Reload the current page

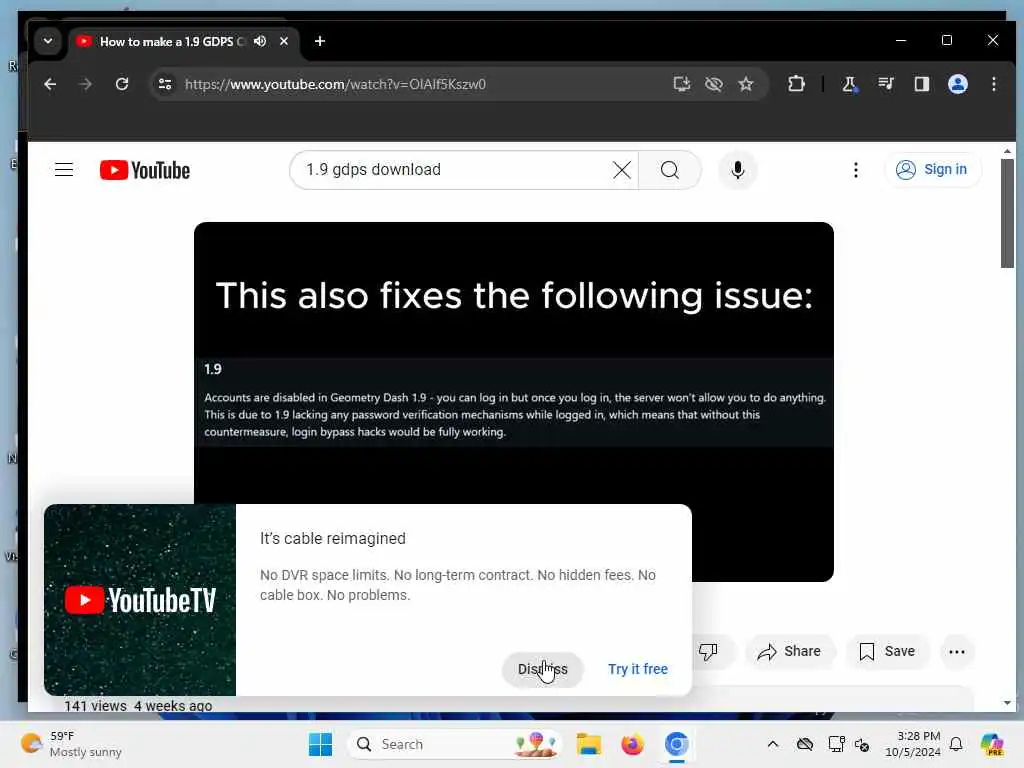click(121, 84)
